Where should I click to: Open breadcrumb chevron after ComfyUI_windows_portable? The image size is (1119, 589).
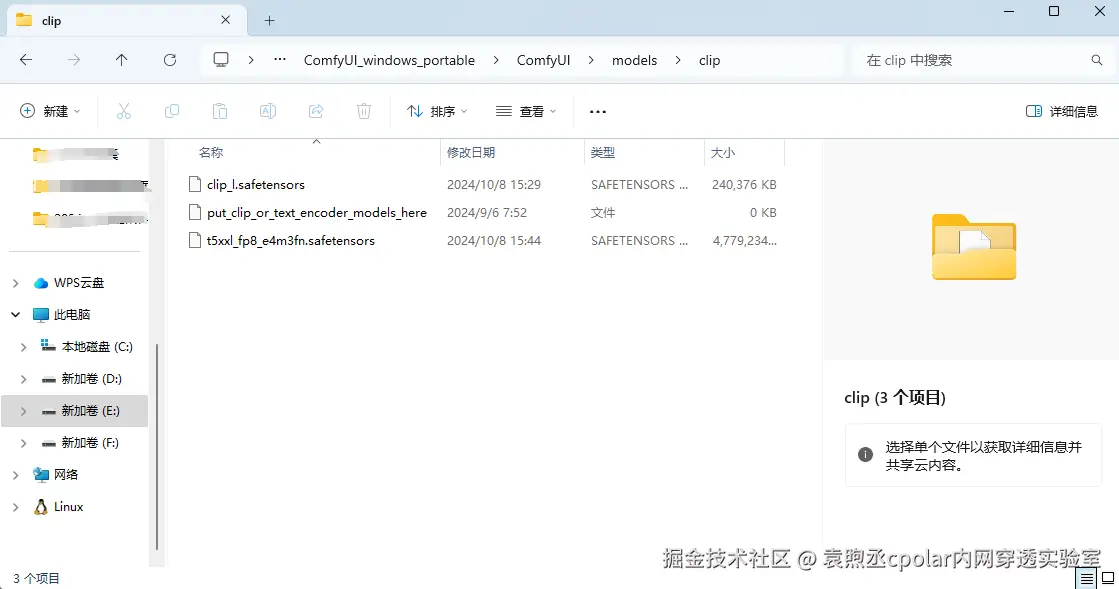(496, 60)
